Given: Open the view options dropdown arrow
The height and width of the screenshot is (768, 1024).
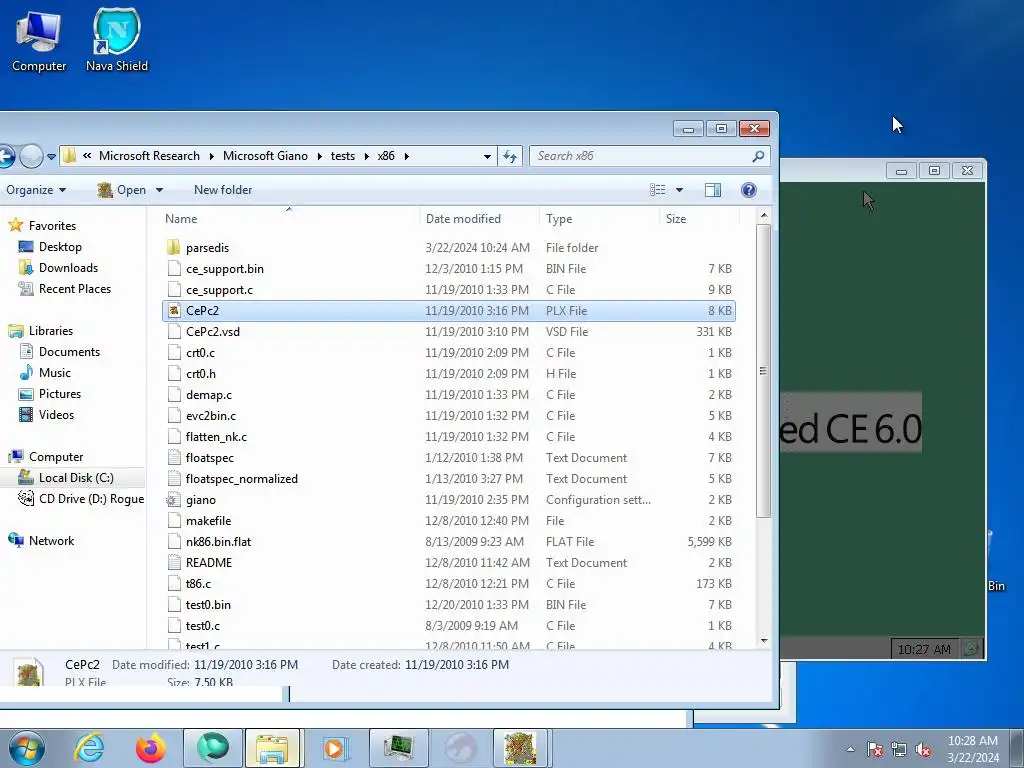Looking at the screenshot, I should coord(679,190).
